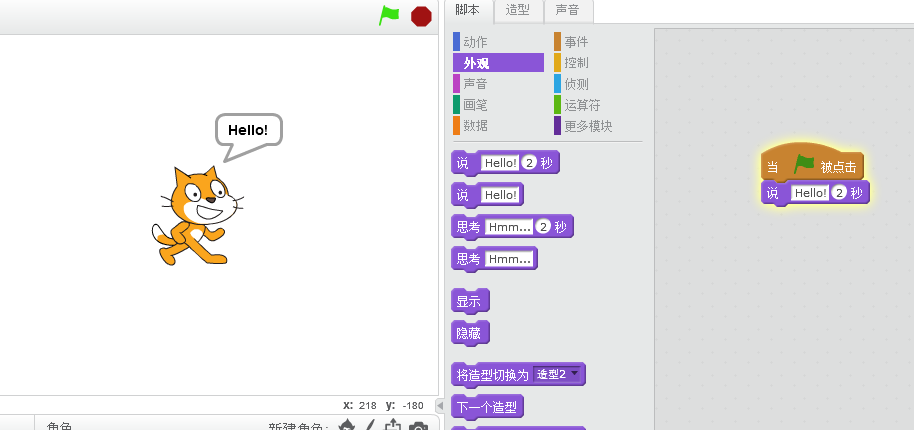Image resolution: width=914 pixels, height=430 pixels.
Task: Edit seconds value in palette 思考 block
Action: 543,227
